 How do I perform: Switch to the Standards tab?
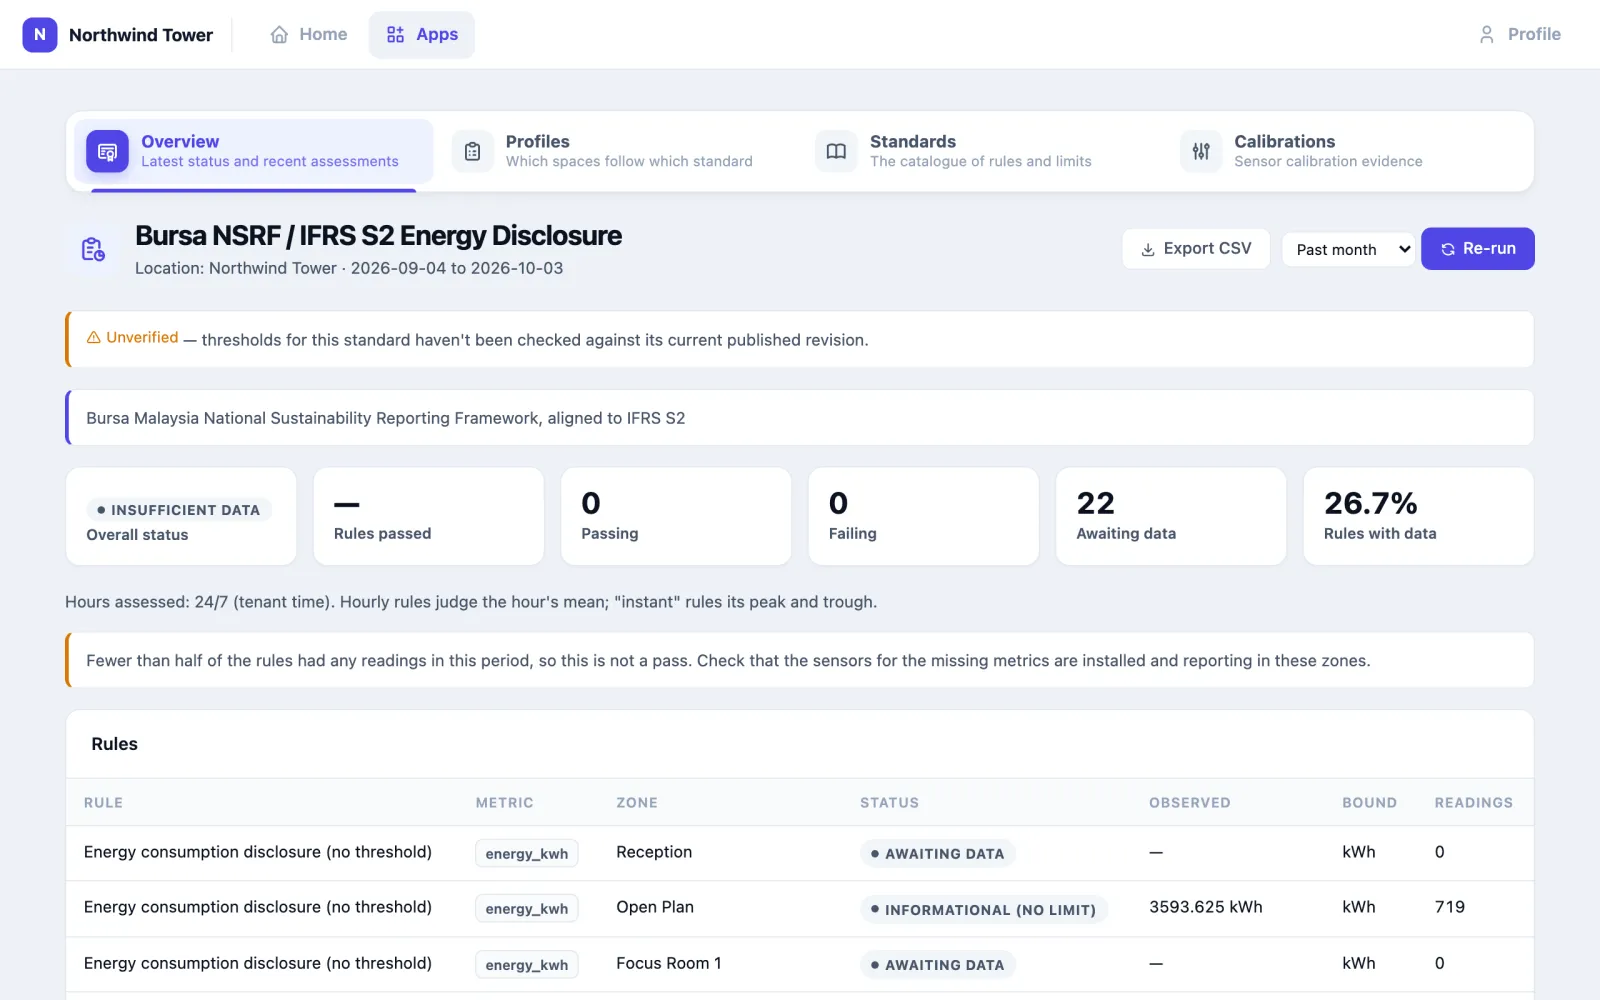click(982, 151)
